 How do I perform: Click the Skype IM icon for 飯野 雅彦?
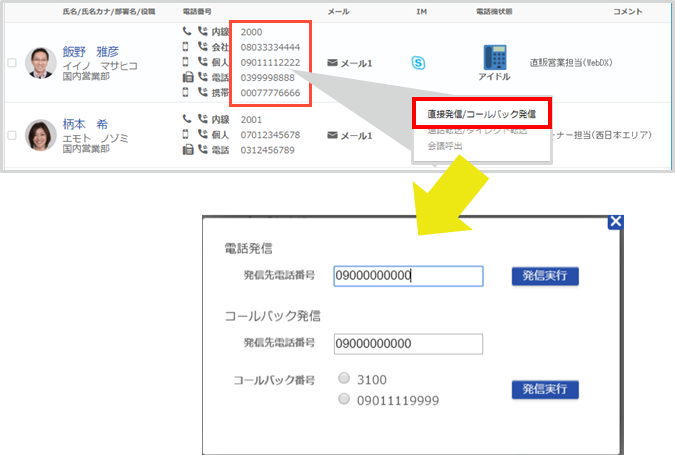[418, 63]
